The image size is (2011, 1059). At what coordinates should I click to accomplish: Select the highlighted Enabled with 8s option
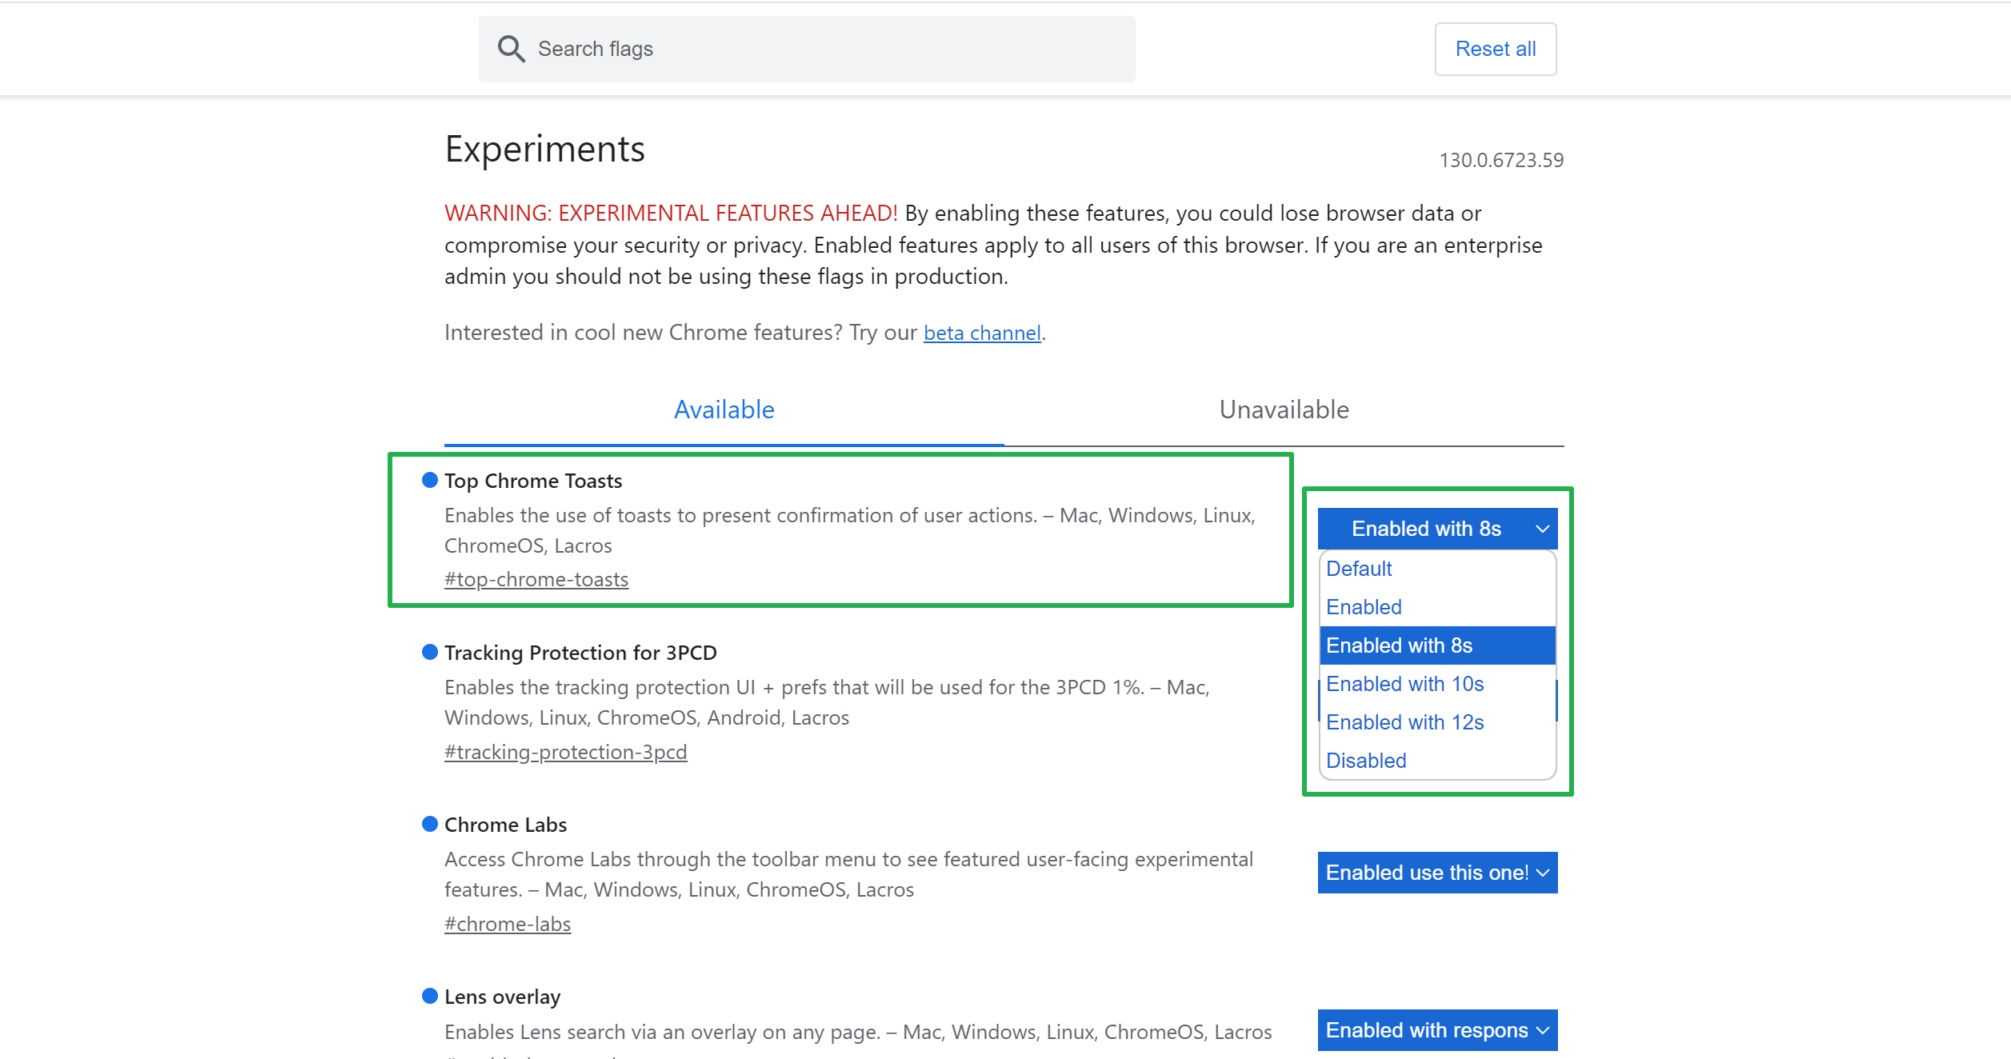pyautogui.click(x=1437, y=646)
